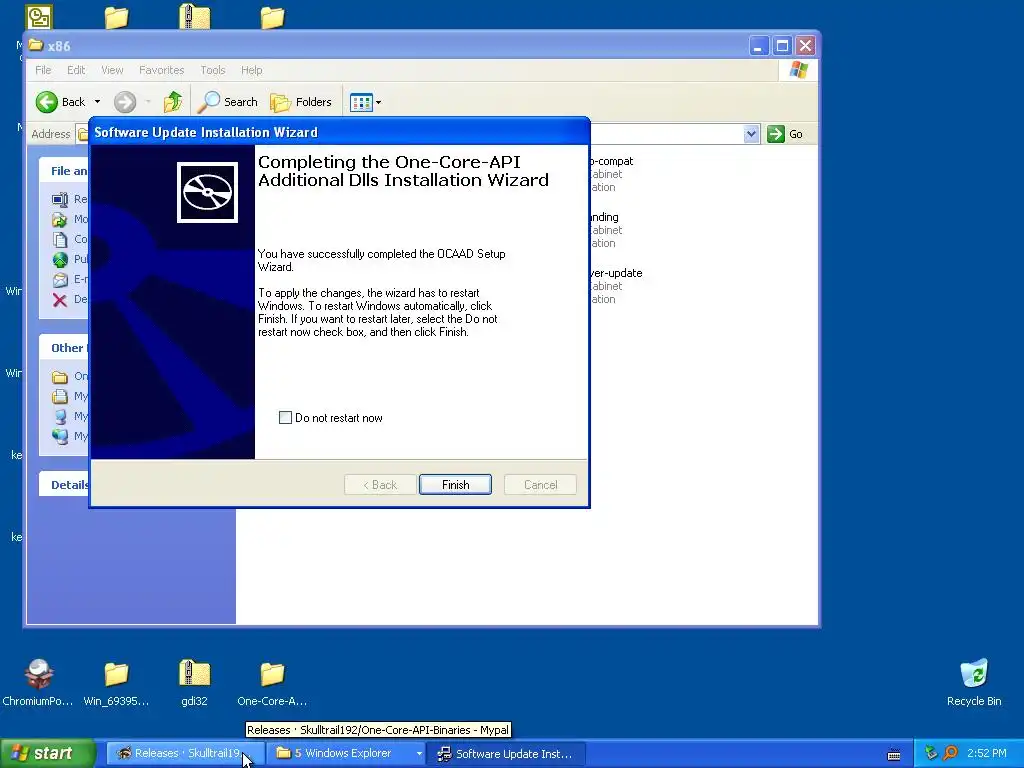Open the top-left yellow desktop icon
This screenshot has height=768, width=1024.
click(39, 17)
